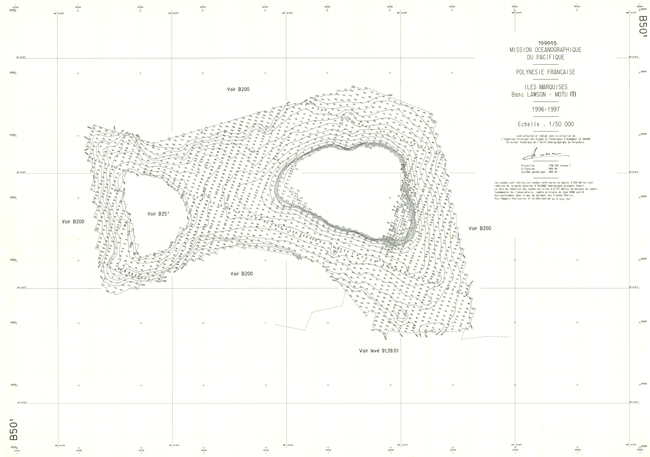650x457 pixels.
Task: Click 'Voir B200' label above the survey area
Action: pos(237,90)
